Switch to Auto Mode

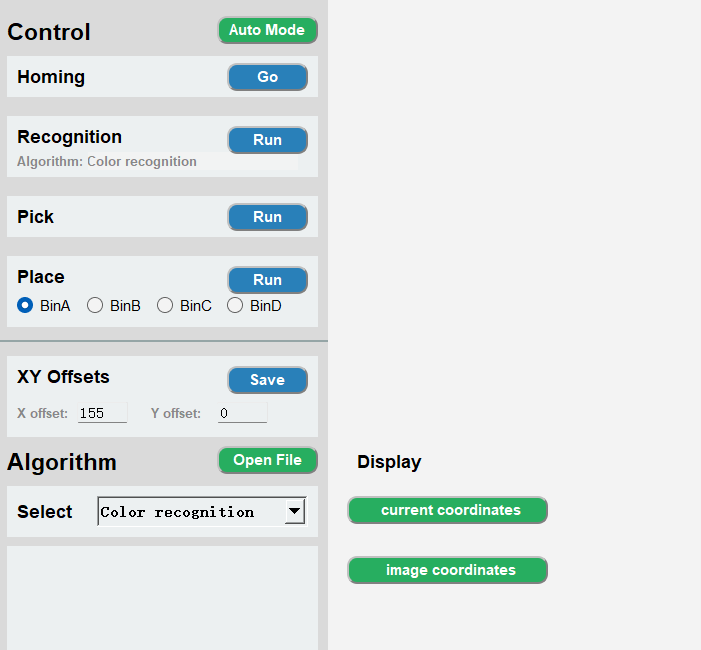[267, 30]
